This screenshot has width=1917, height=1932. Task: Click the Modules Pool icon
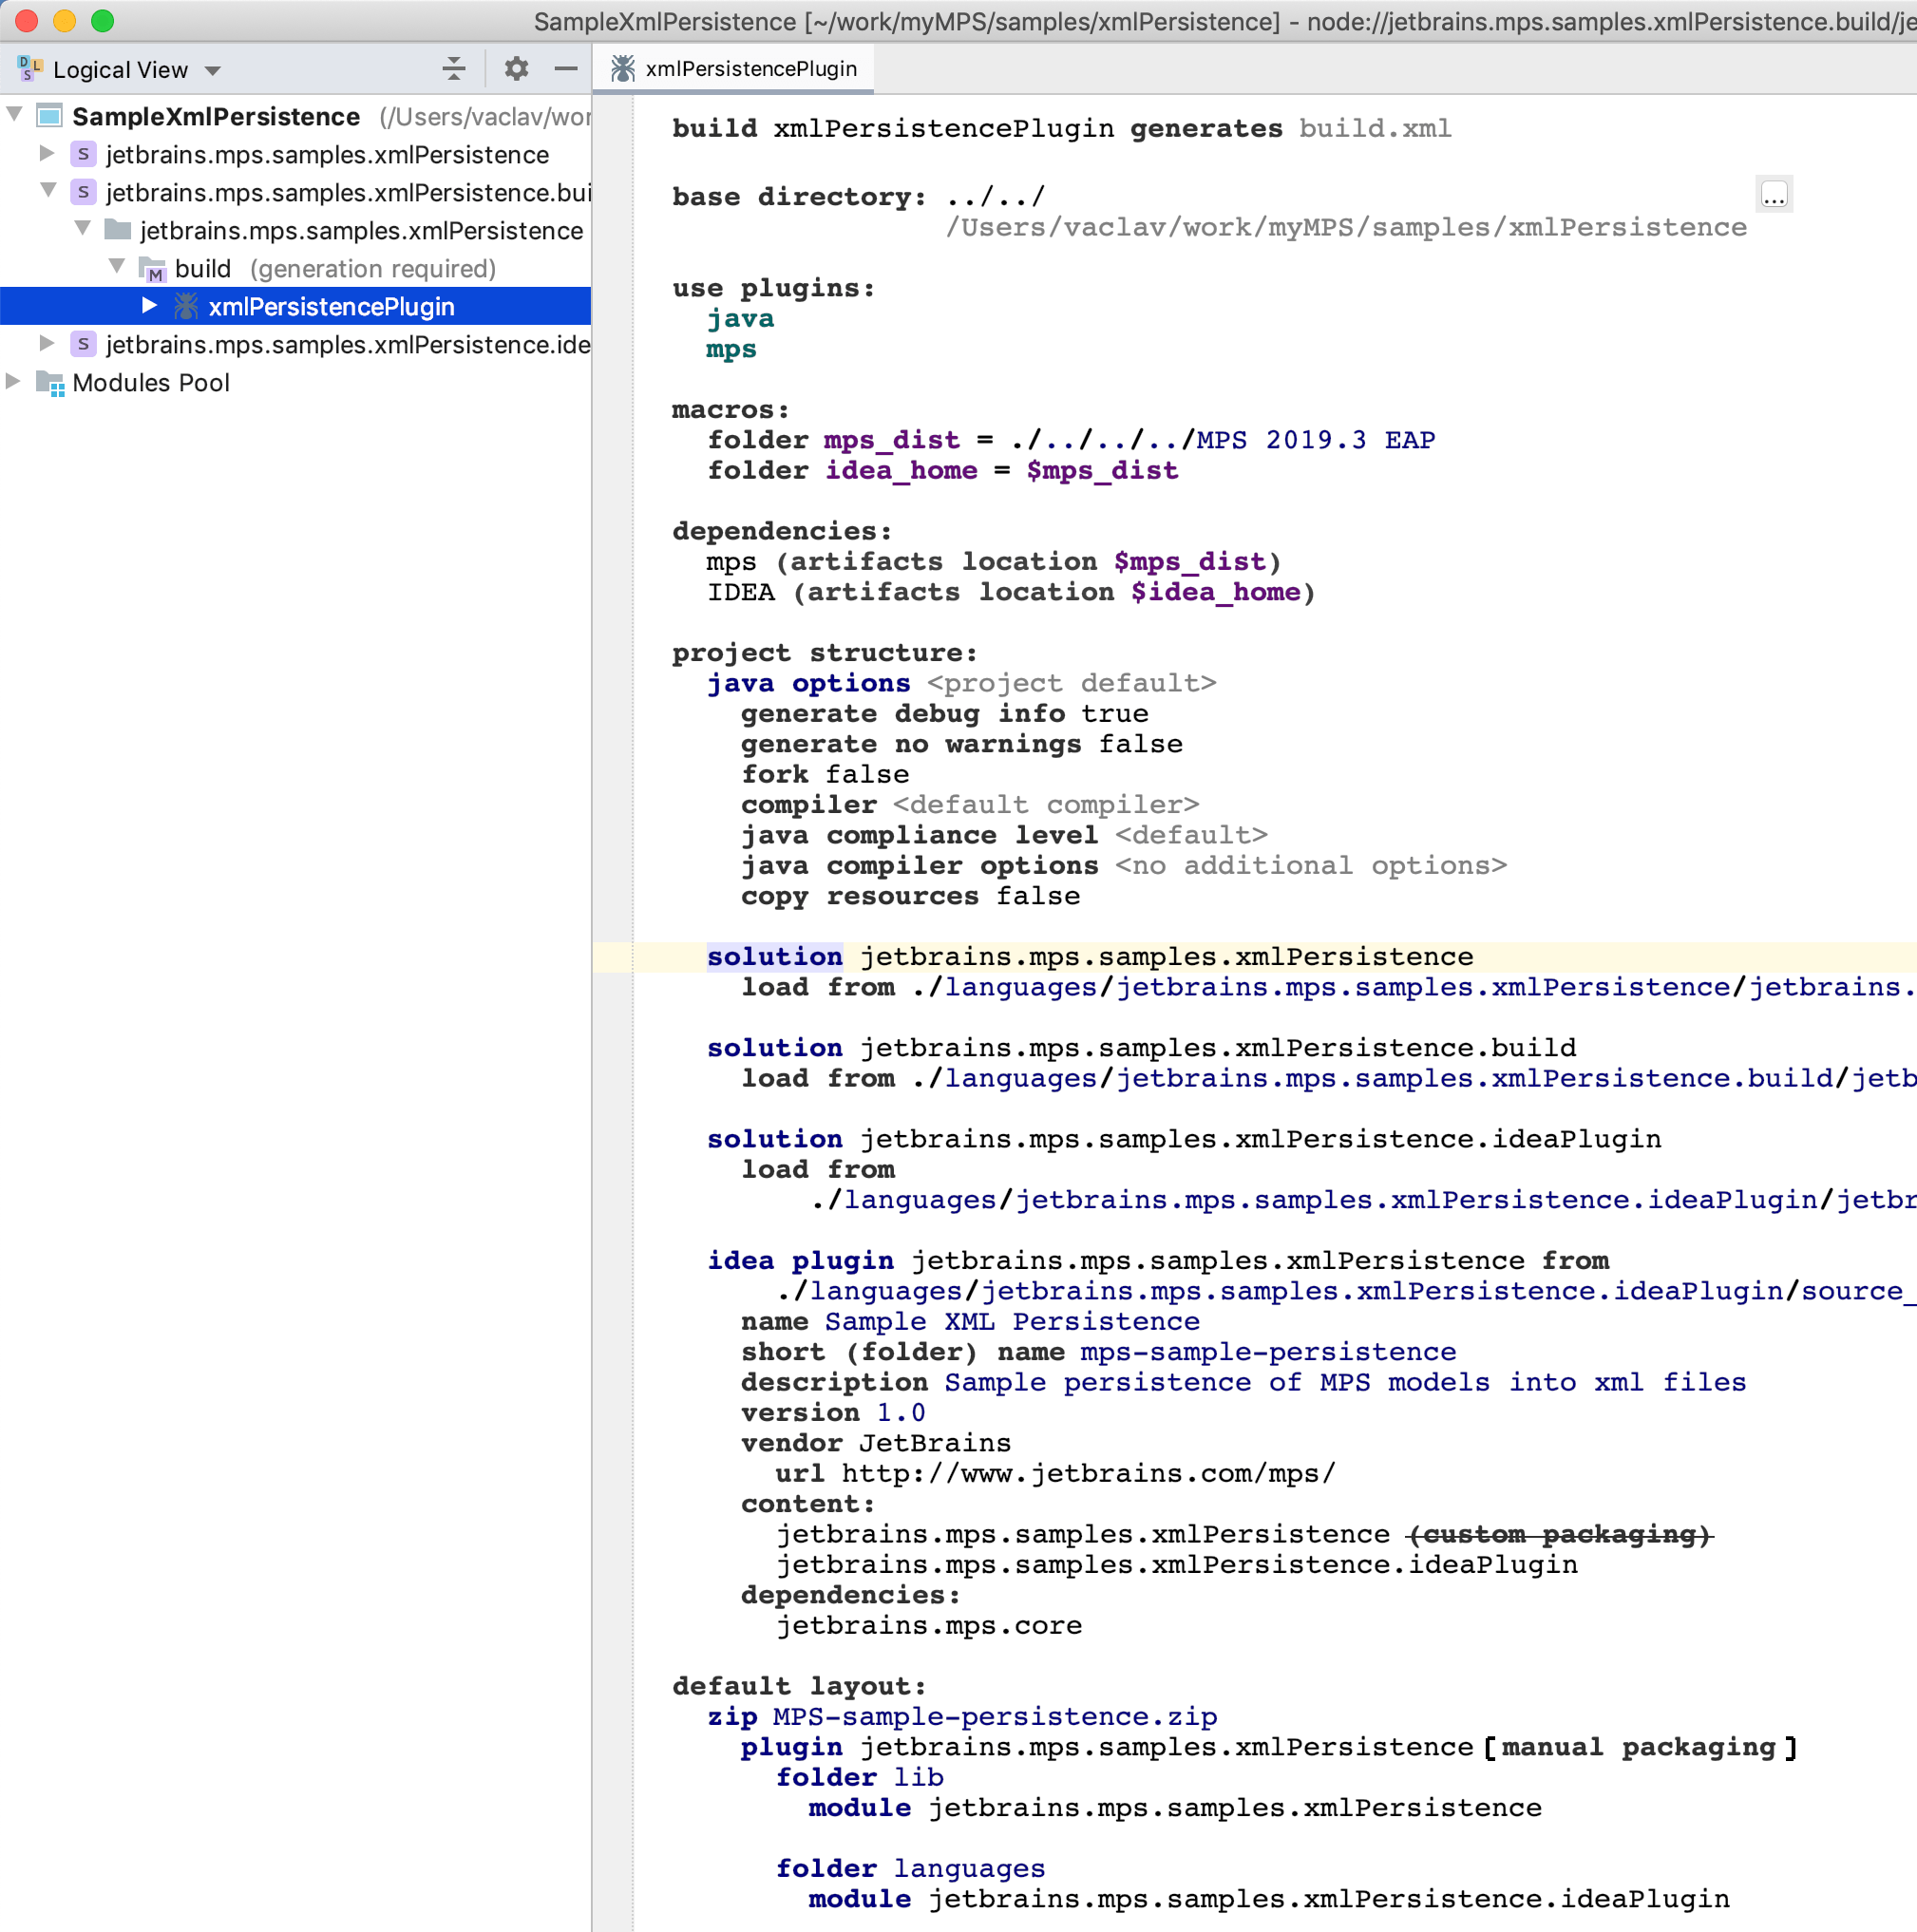point(50,383)
